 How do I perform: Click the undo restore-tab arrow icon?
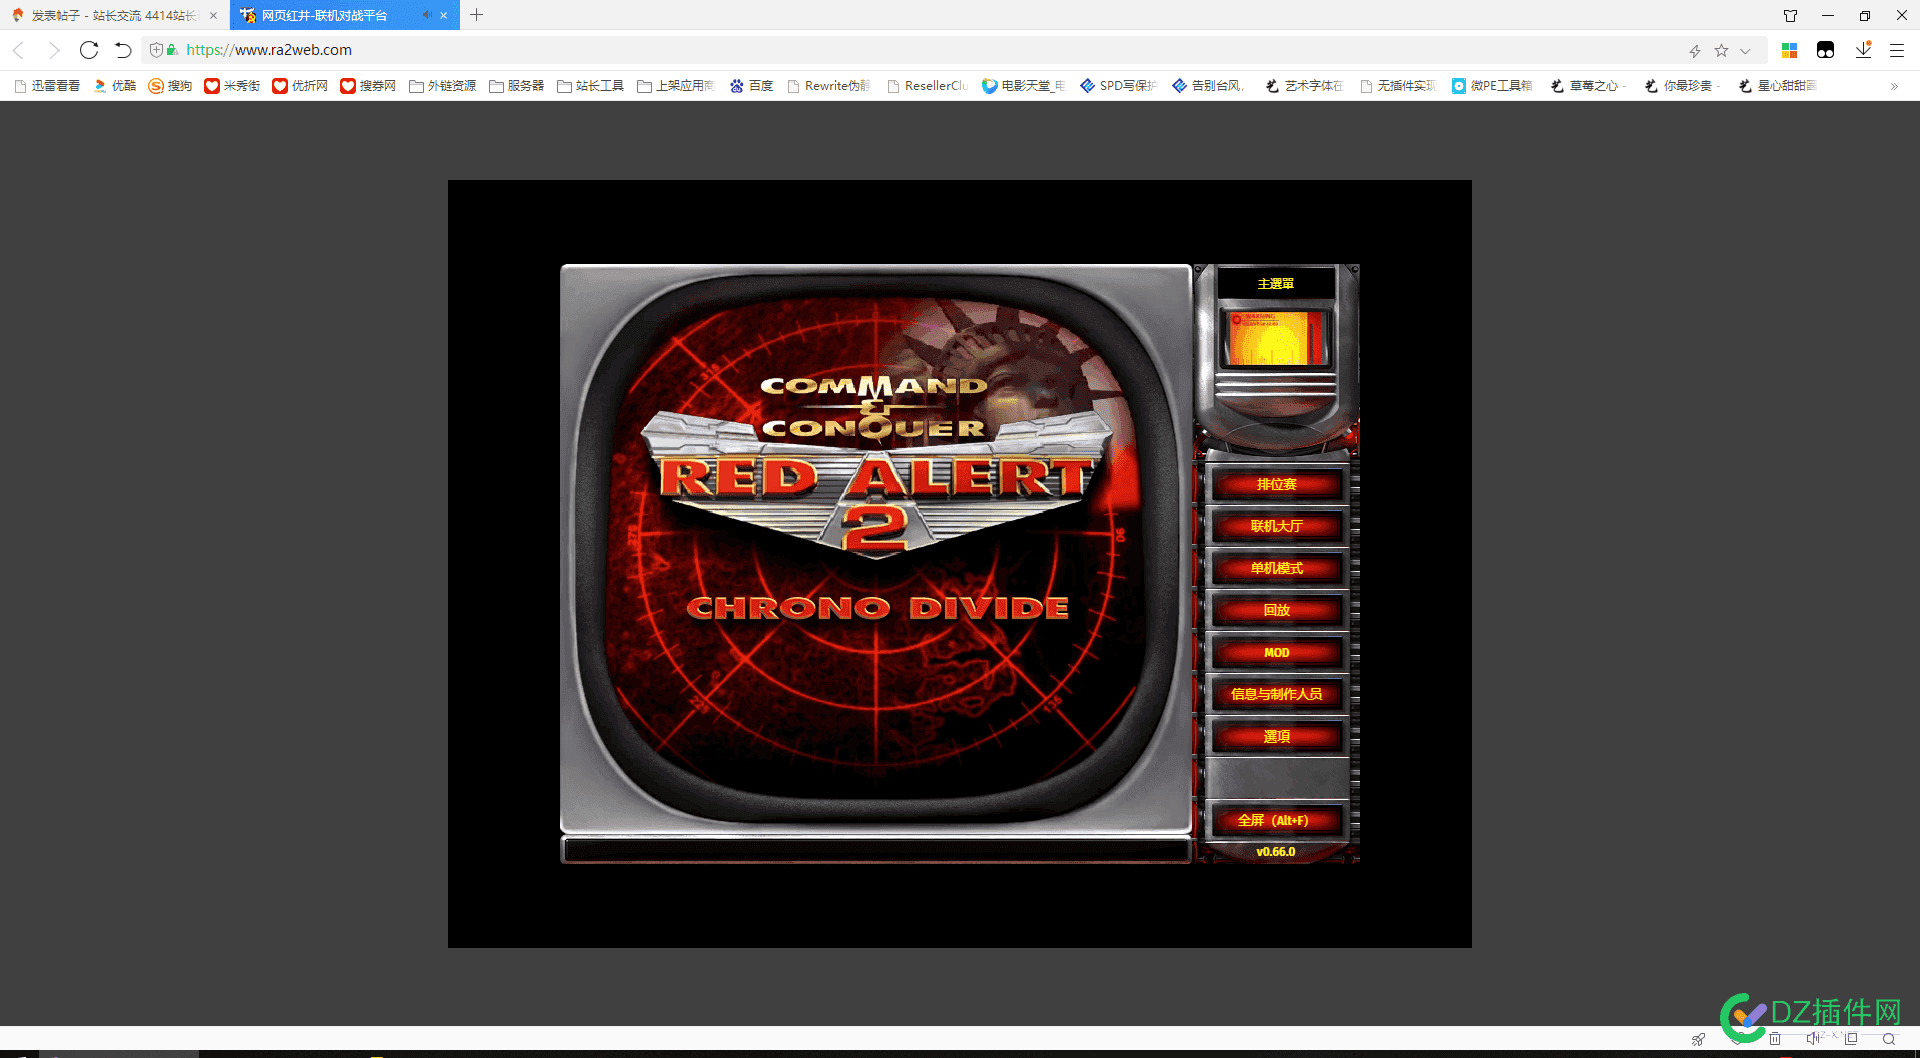pyautogui.click(x=123, y=50)
